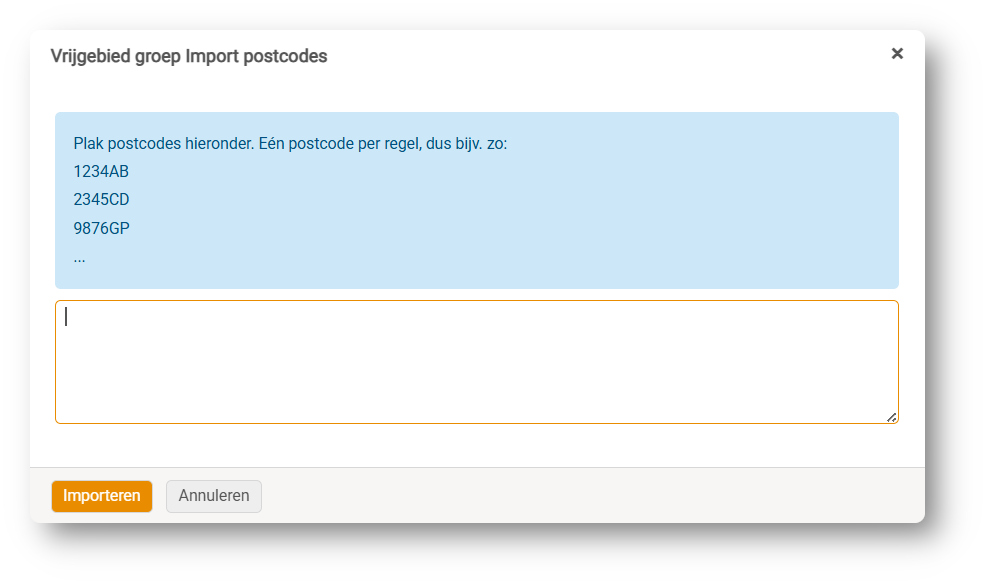
Task: Click the word 'postcodes' in the dialog title
Action: click(291, 56)
